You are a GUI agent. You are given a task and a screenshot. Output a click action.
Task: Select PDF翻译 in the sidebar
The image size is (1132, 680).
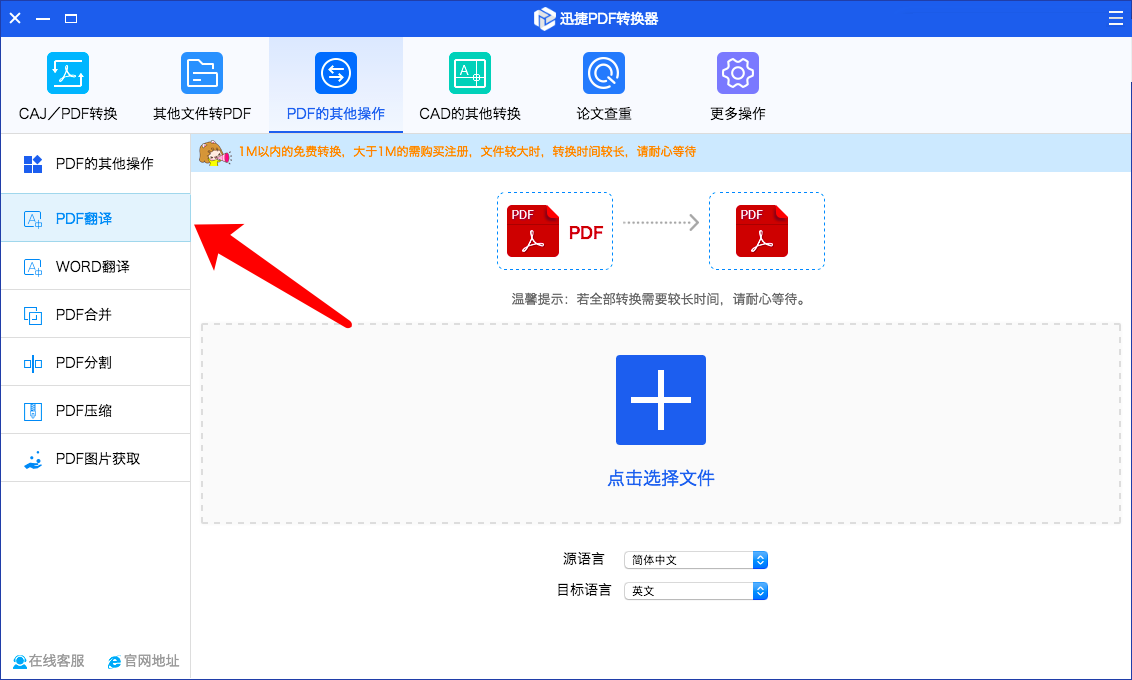pyautogui.click(x=96, y=218)
